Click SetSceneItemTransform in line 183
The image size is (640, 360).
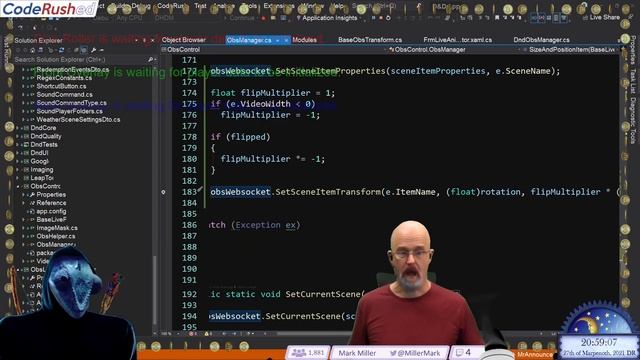click(328, 192)
